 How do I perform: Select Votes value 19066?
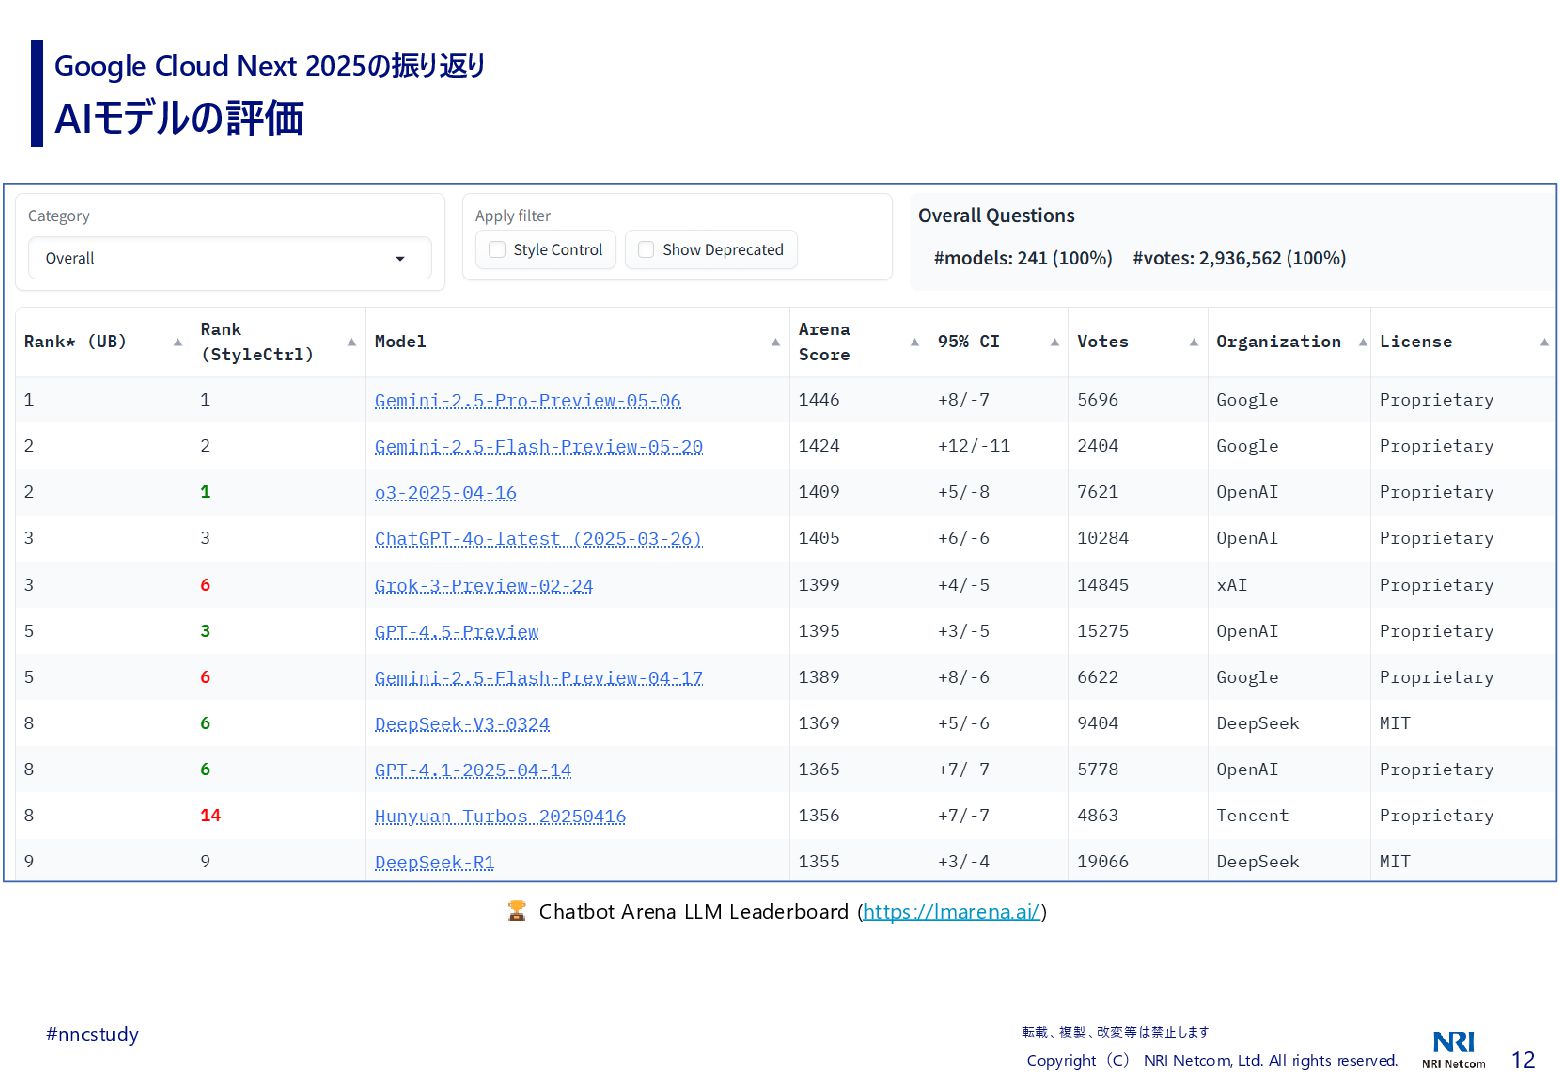click(1103, 861)
